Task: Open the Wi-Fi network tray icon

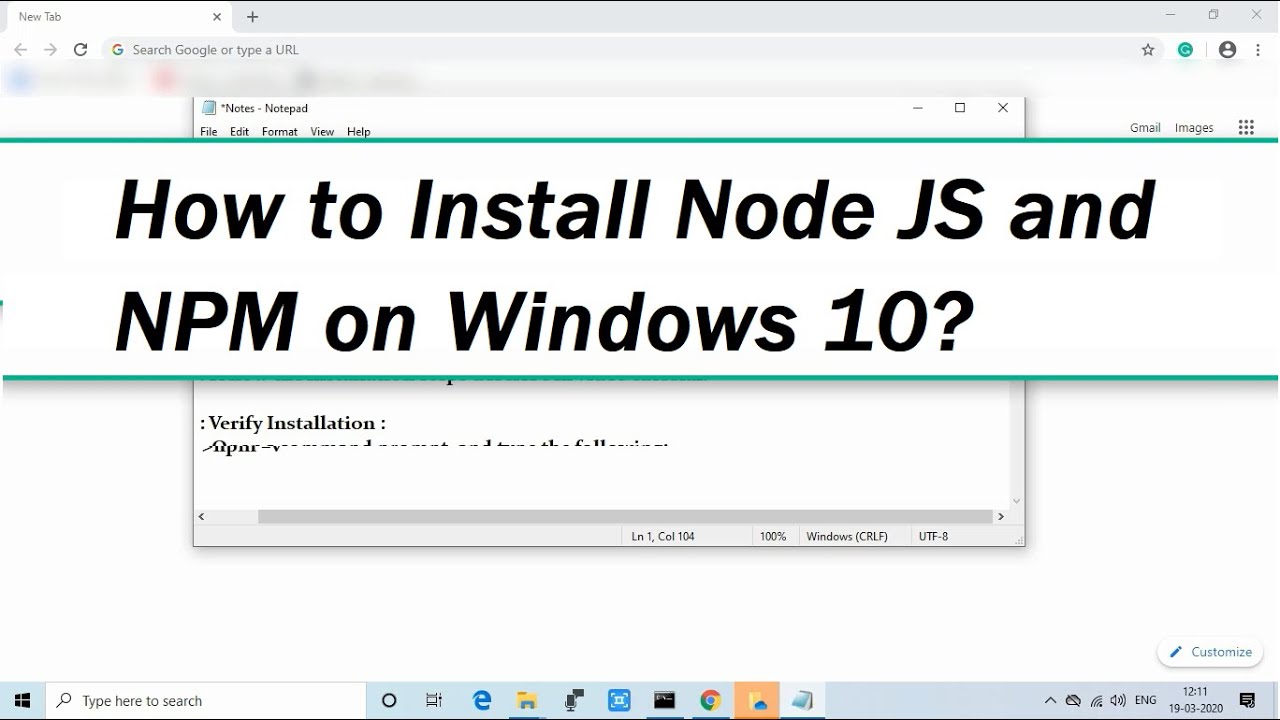Action: [1097, 701]
